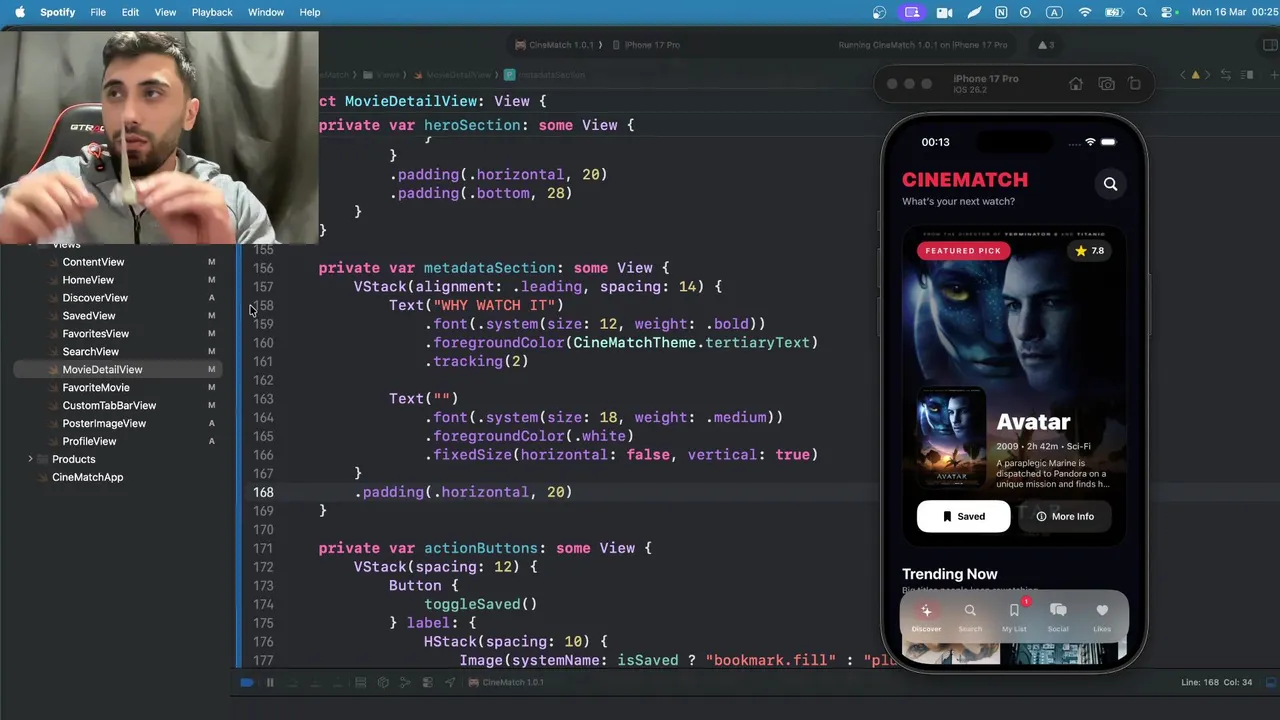The height and width of the screenshot is (720, 1280).
Task: Go to previous issue arrow in editor
Action: (x=1183, y=75)
